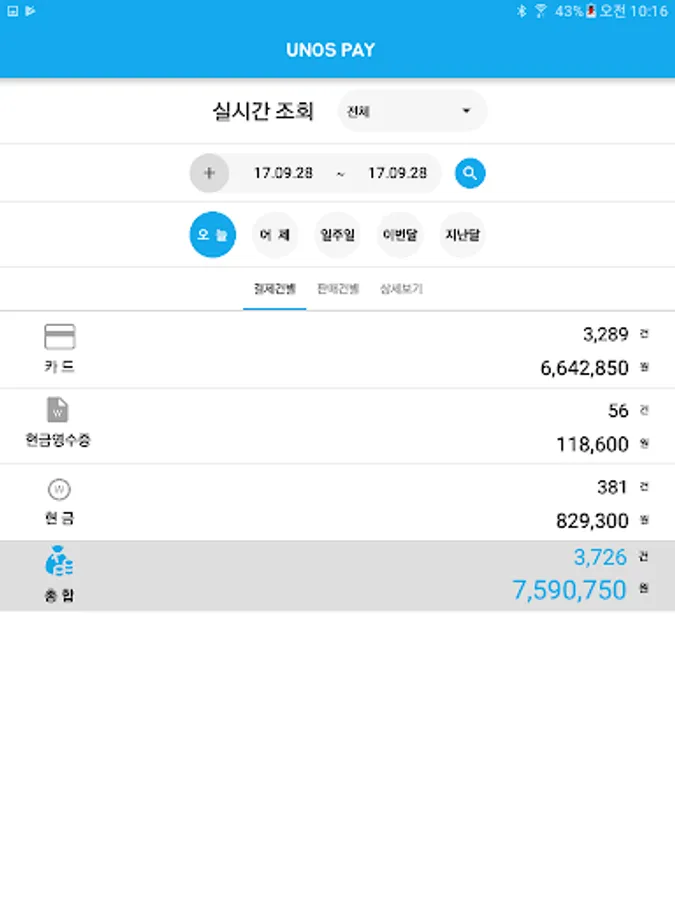675x900 pixels.
Task: Click the blue search magnifier icon
Action: [470, 173]
